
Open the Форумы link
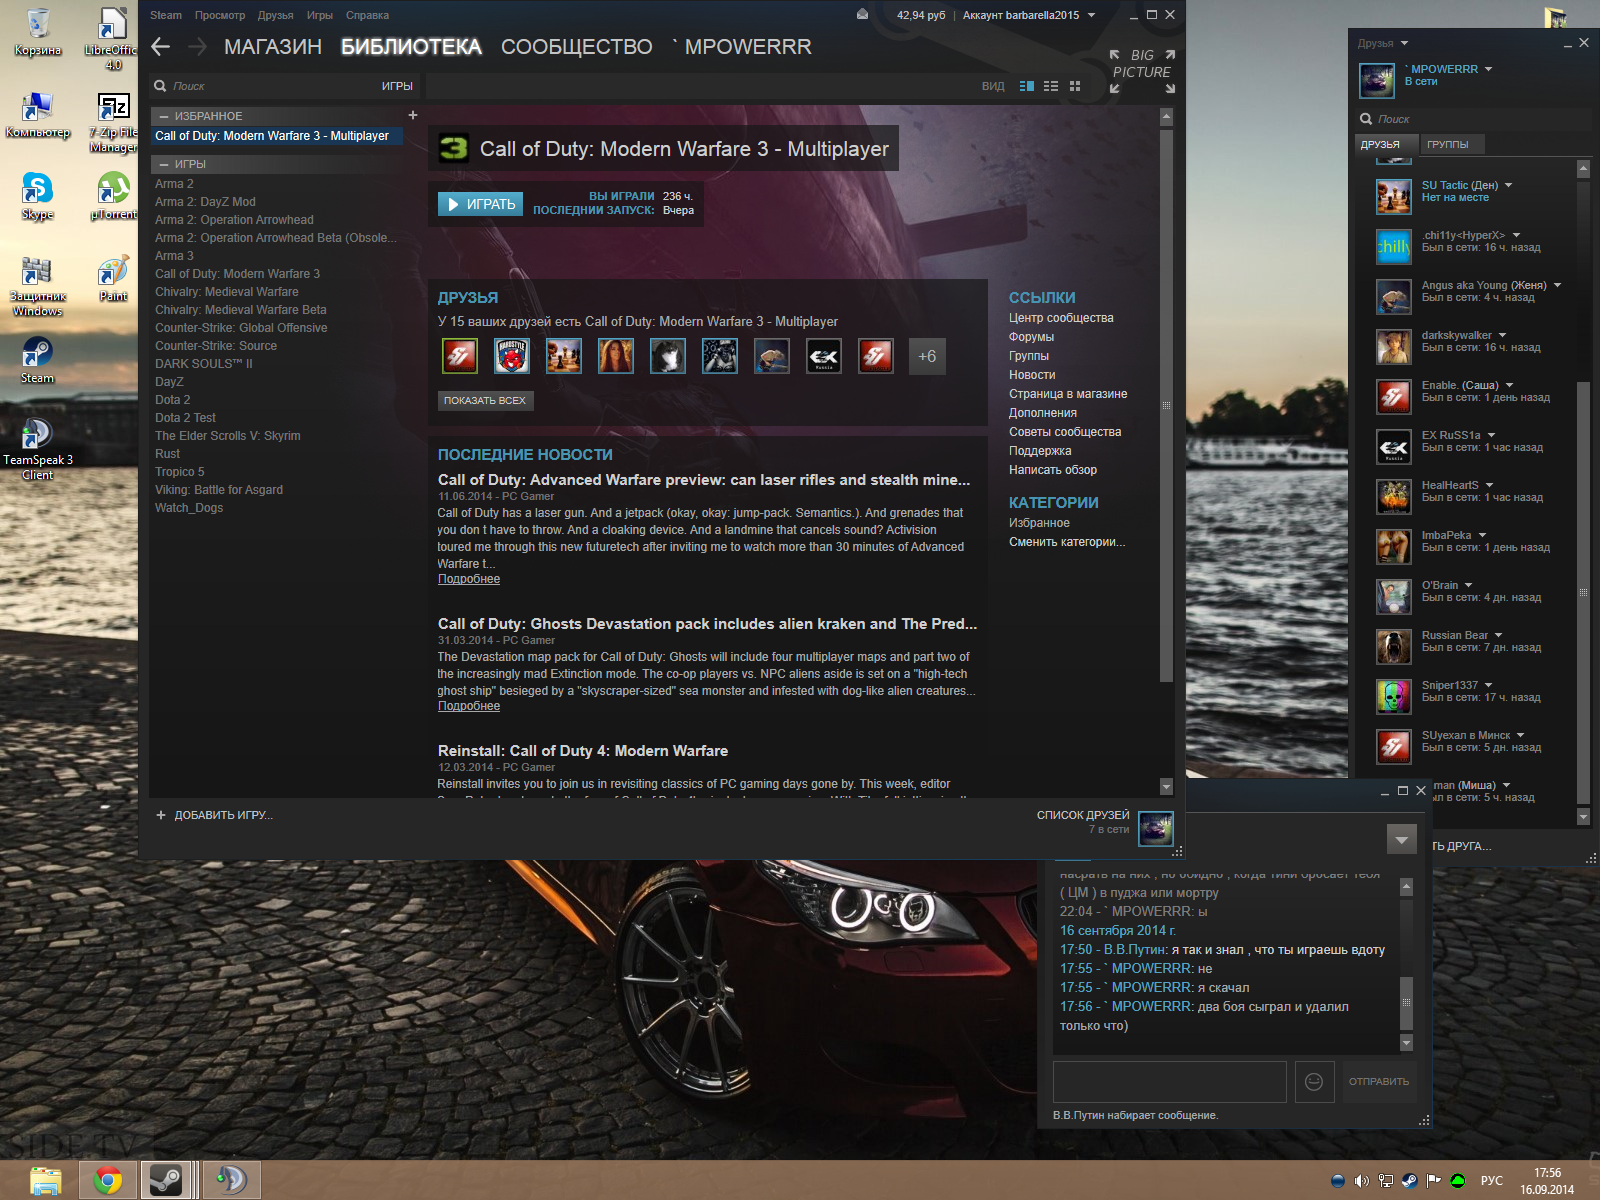tap(1031, 337)
